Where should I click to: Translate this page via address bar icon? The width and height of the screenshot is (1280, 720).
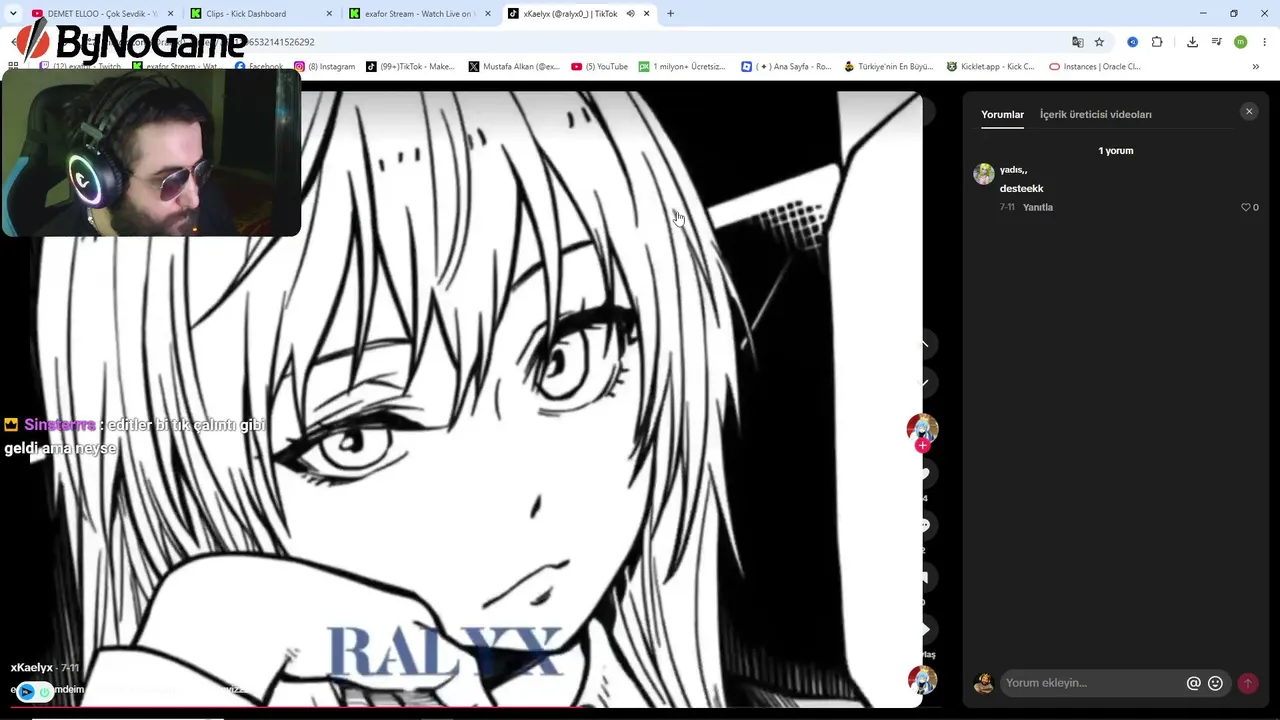(1077, 42)
